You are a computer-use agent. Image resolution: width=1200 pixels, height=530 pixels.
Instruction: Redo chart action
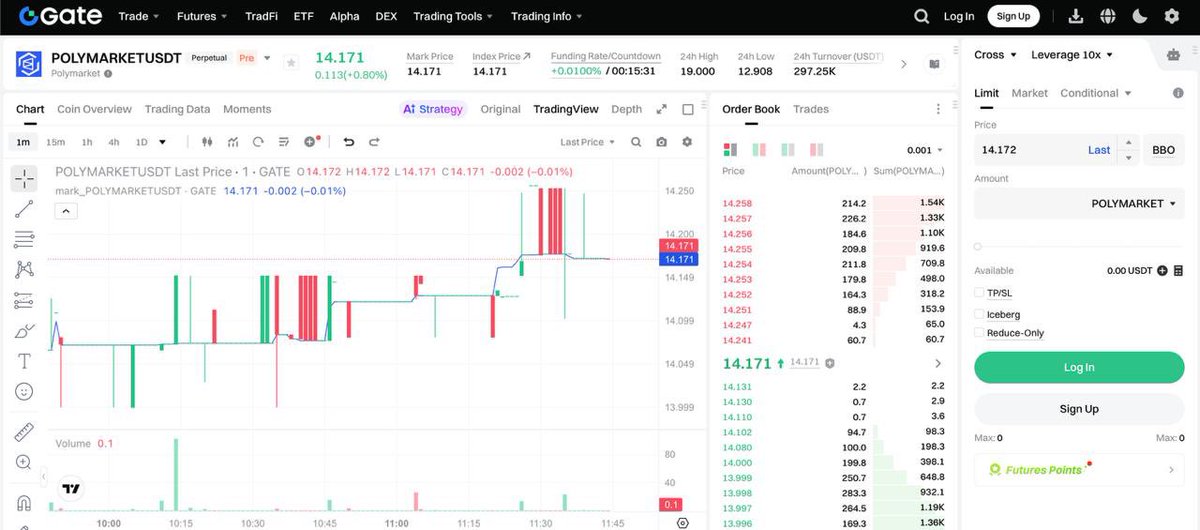(374, 142)
